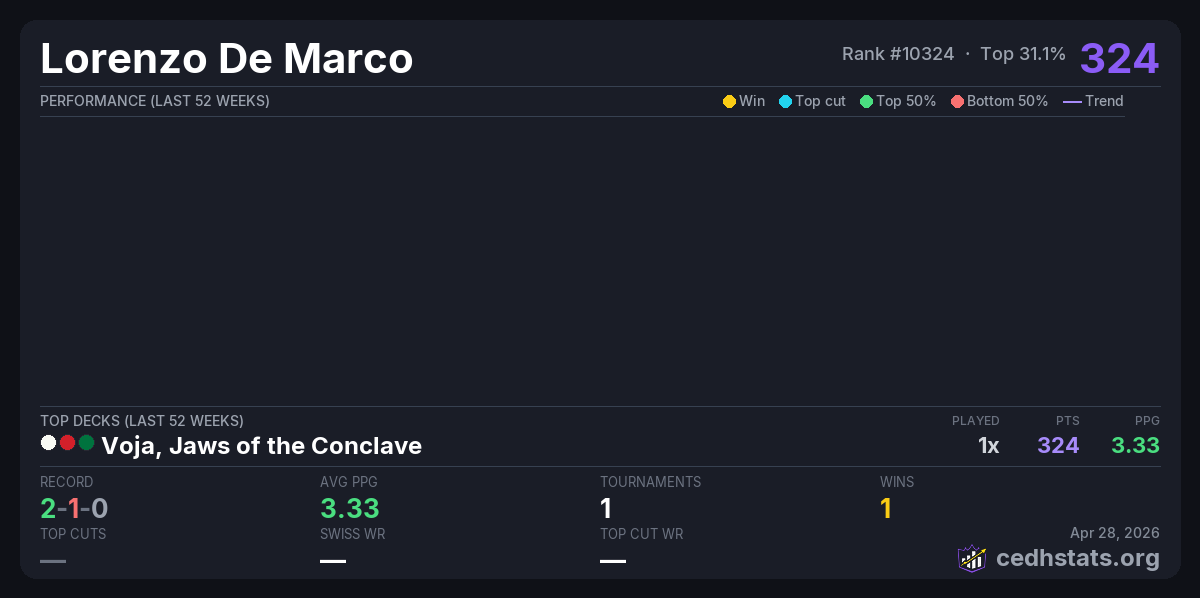Toggle the yellow Win legend marker
Image resolution: width=1200 pixels, height=598 pixels.
click(729, 101)
